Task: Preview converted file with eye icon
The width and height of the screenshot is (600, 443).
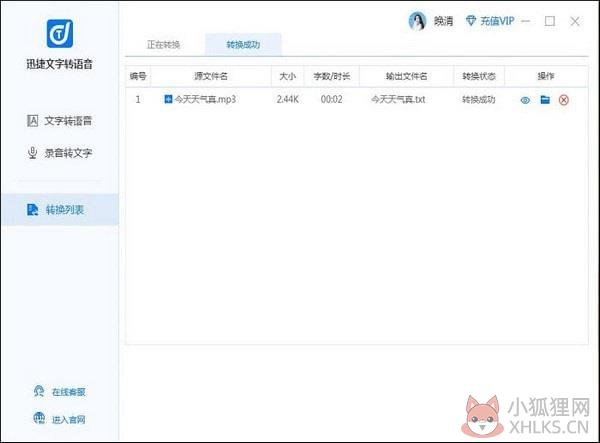Action: click(525, 100)
